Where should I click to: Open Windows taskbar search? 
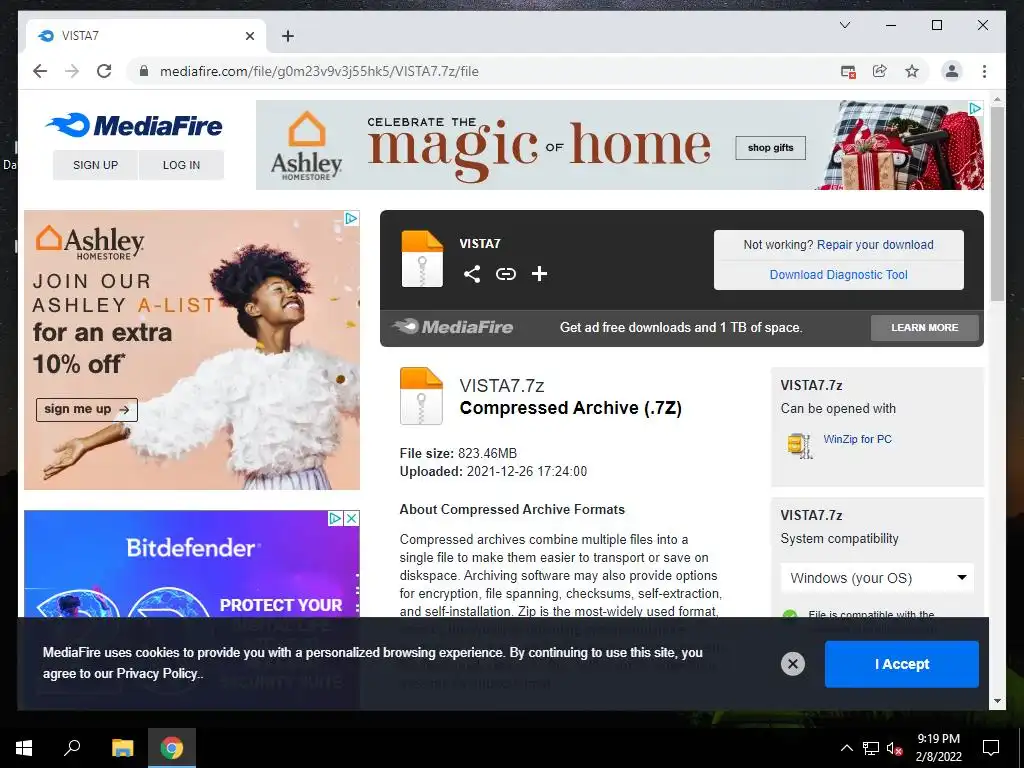click(x=72, y=748)
